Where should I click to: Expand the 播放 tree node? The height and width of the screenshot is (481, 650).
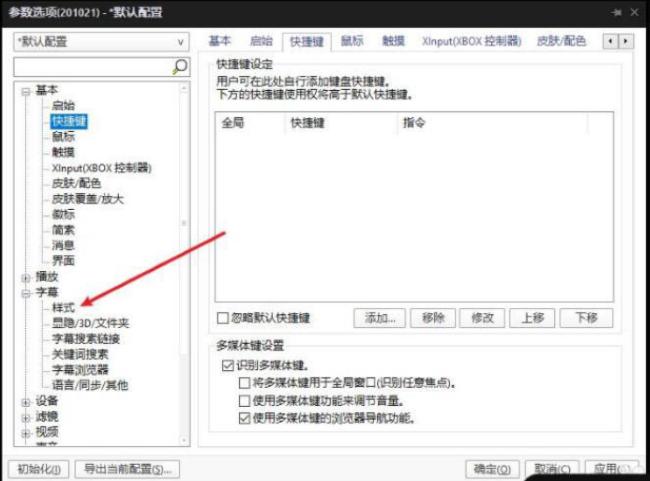click(x=26, y=277)
